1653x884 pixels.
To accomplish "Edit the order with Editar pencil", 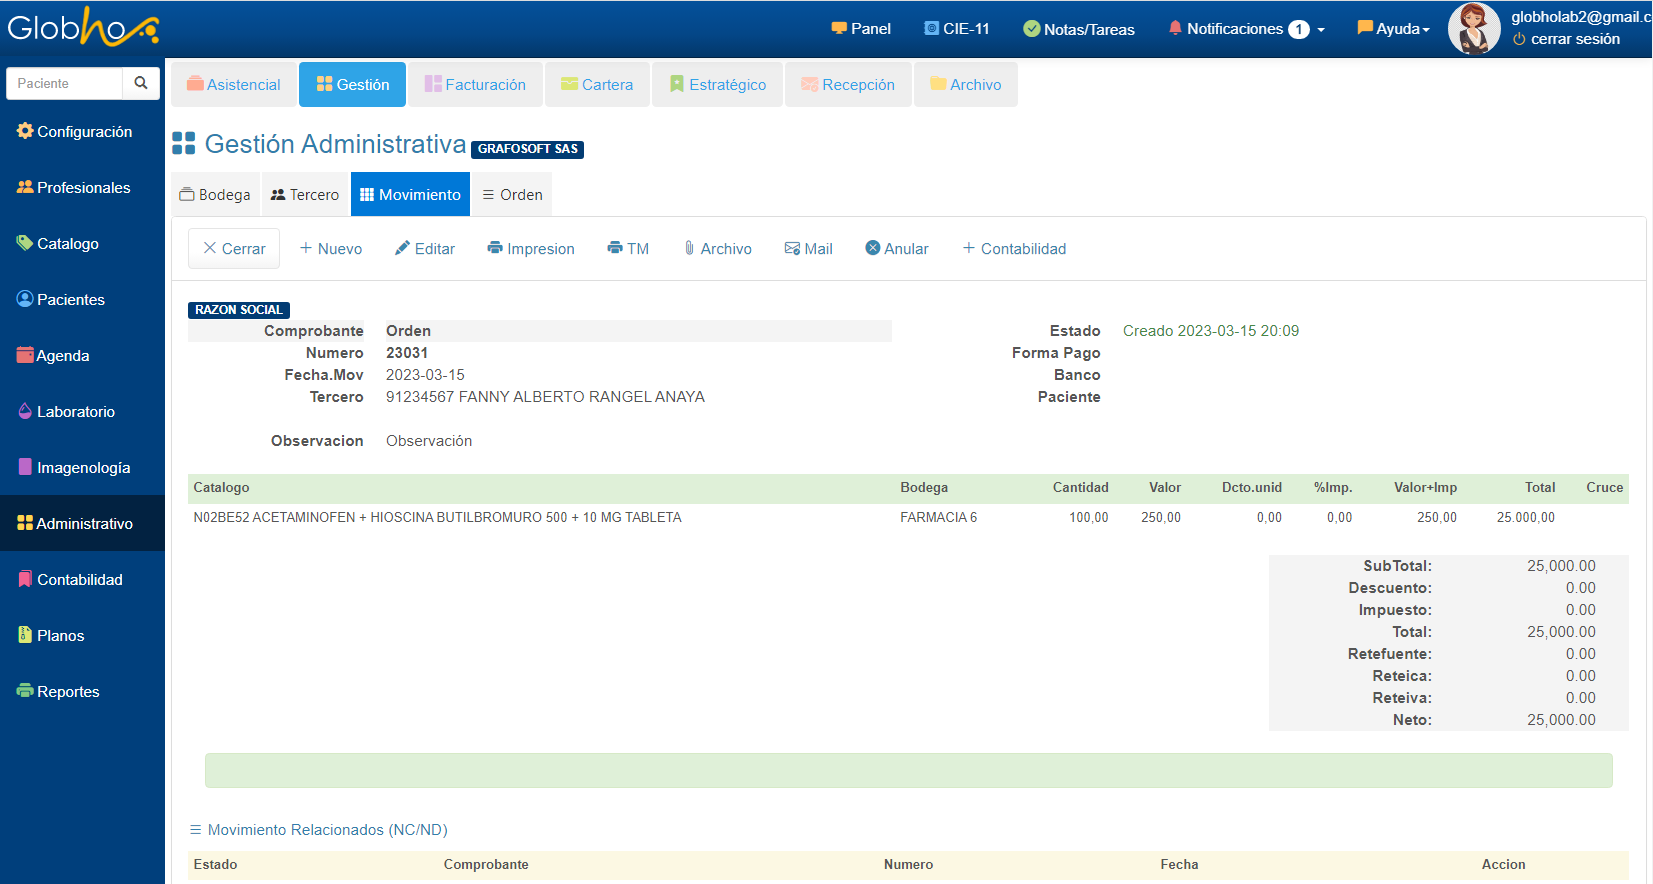I will click(x=425, y=249).
